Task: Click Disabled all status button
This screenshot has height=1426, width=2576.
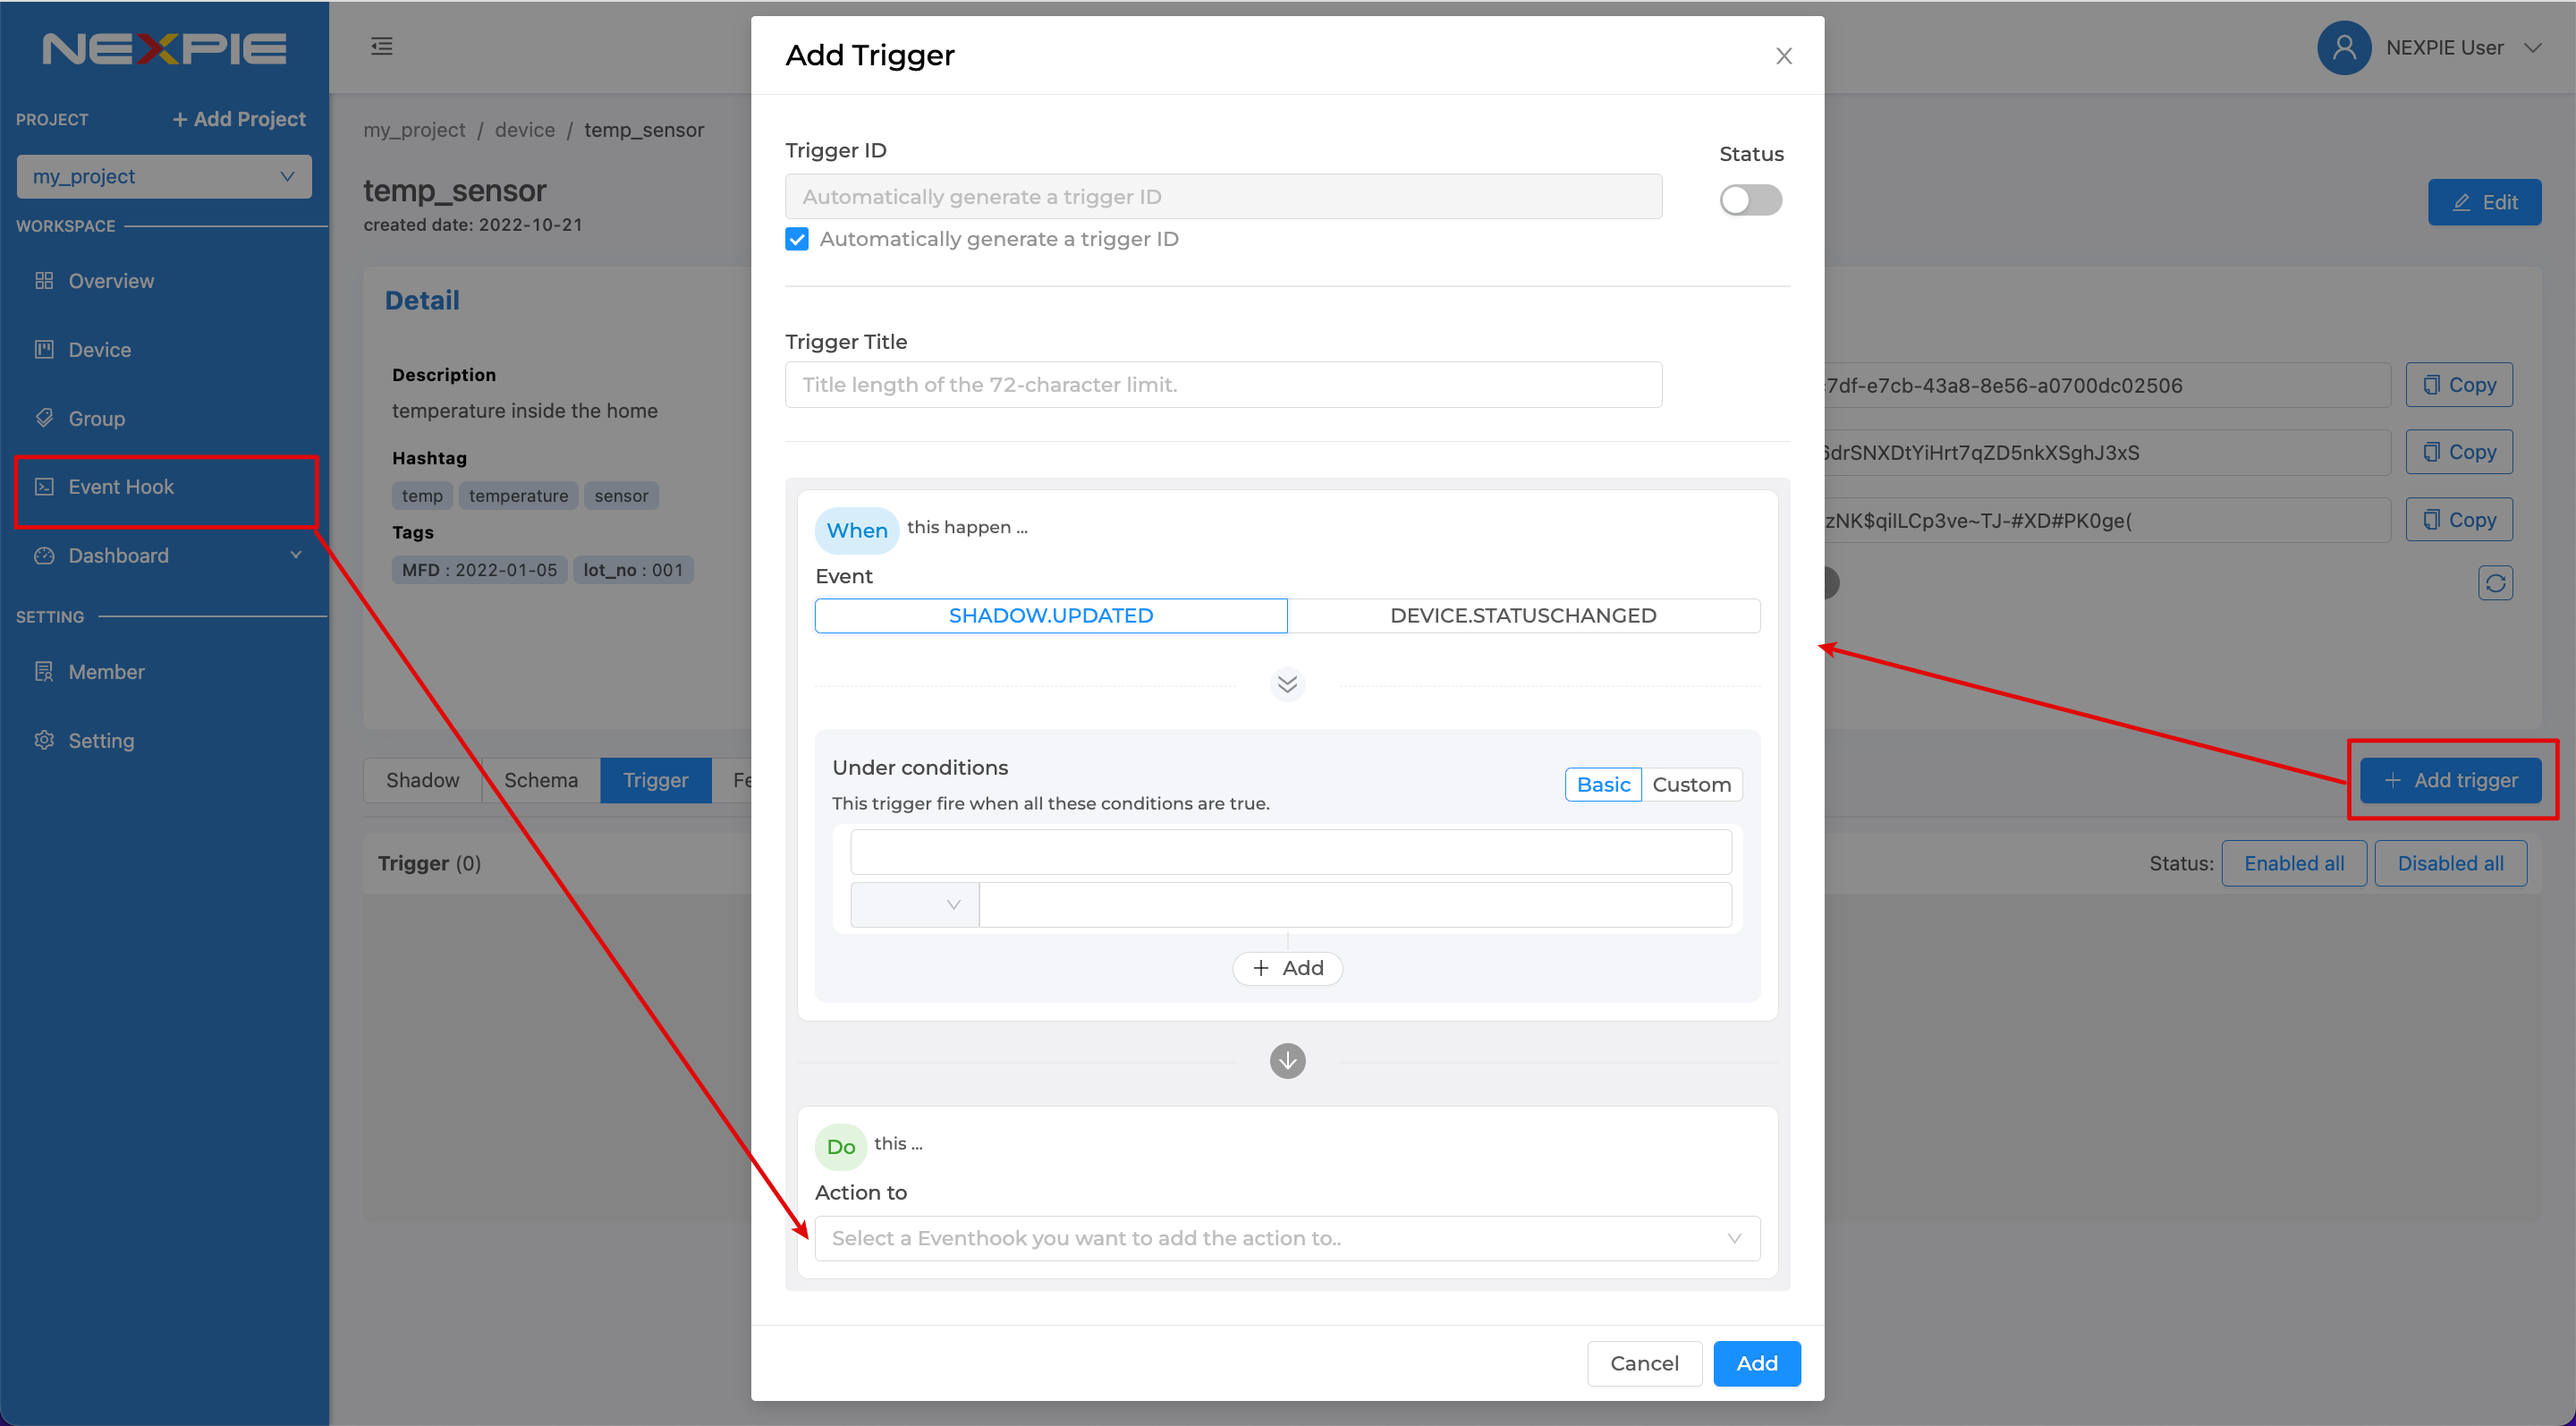Action: (x=2450, y=863)
